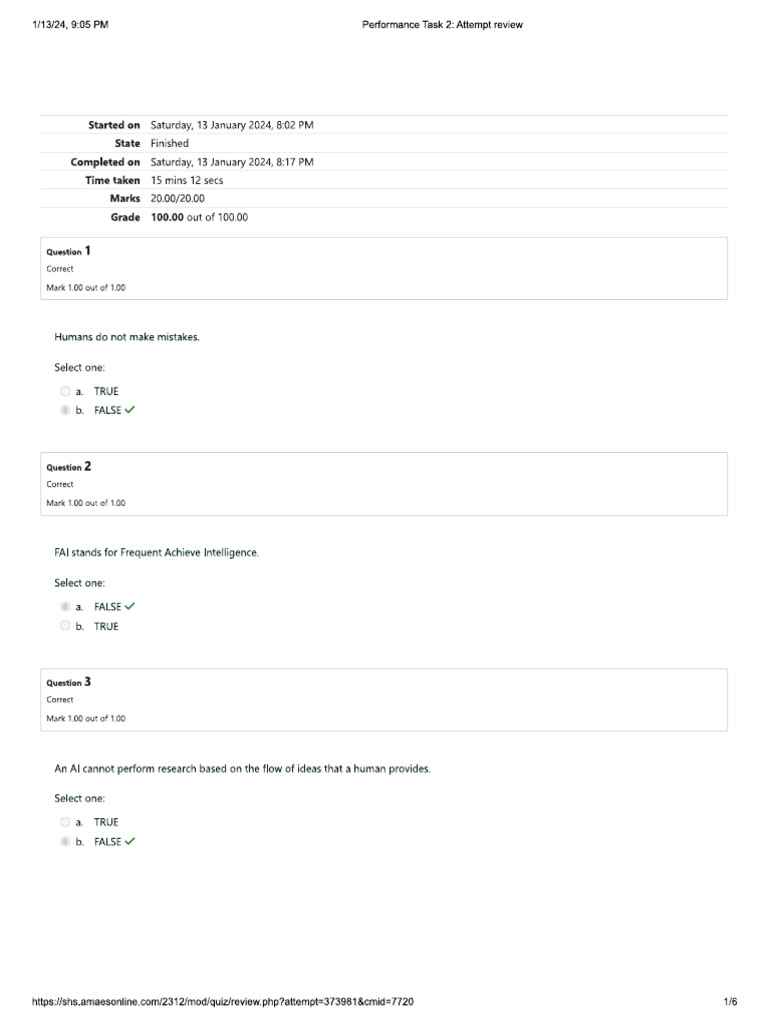
Task: Click the Question 2 header box
Action: pos(384,484)
